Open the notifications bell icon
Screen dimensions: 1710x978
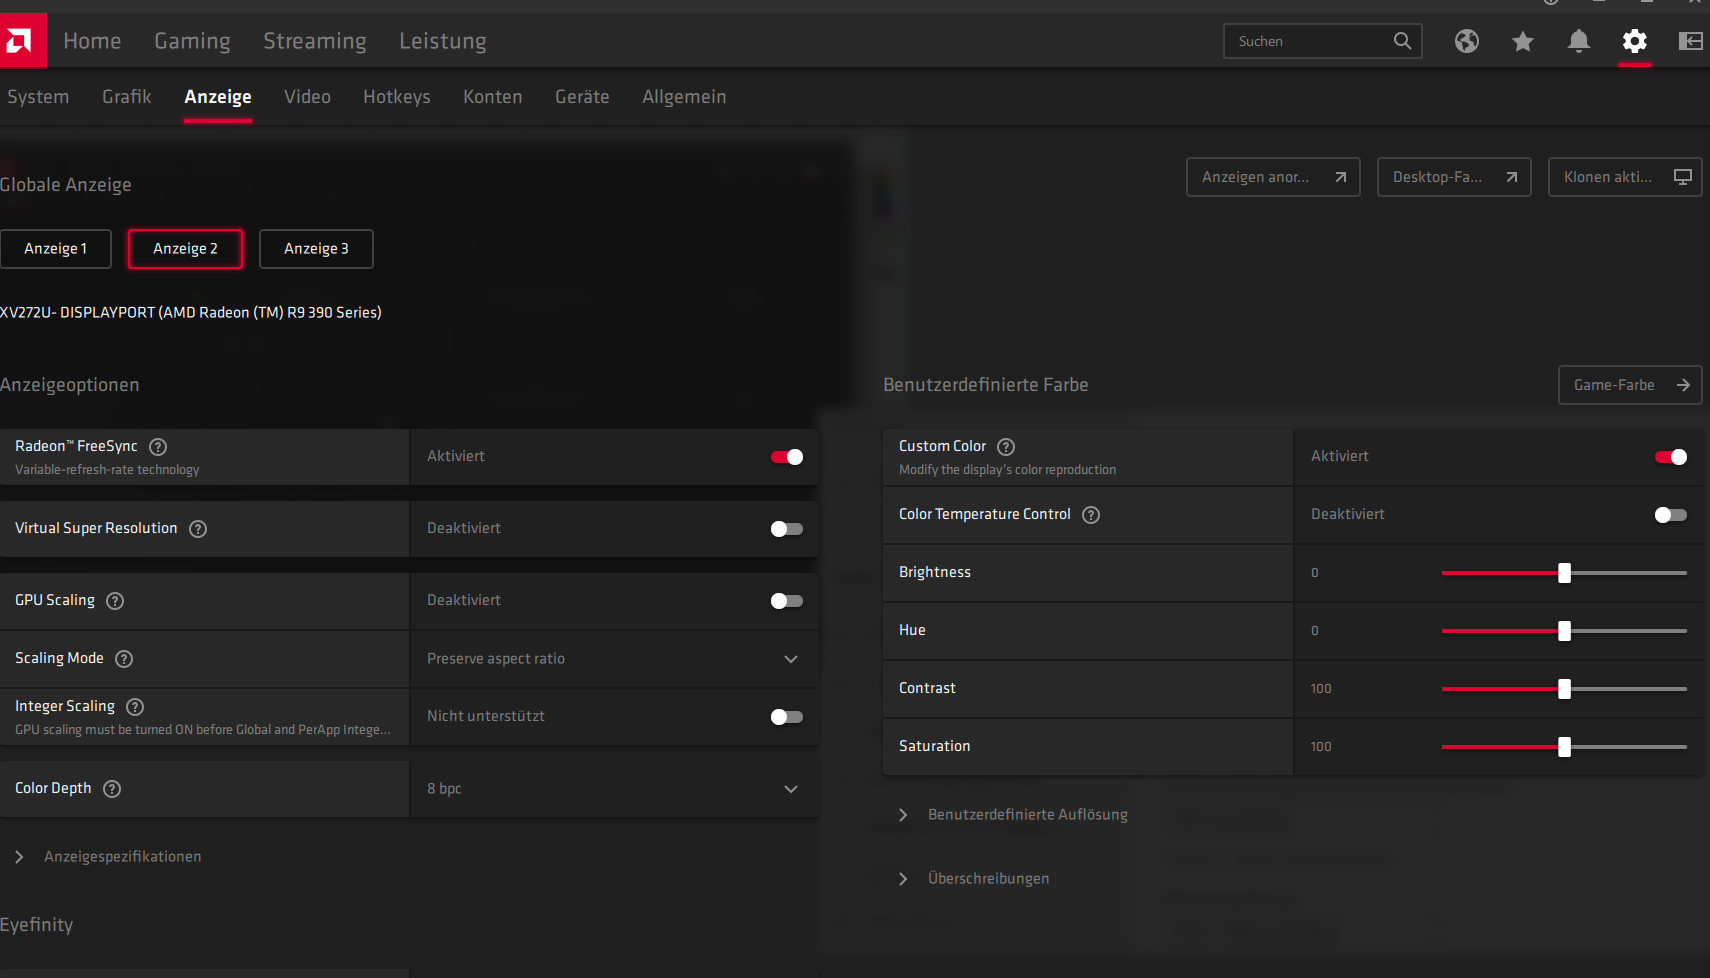click(x=1579, y=41)
